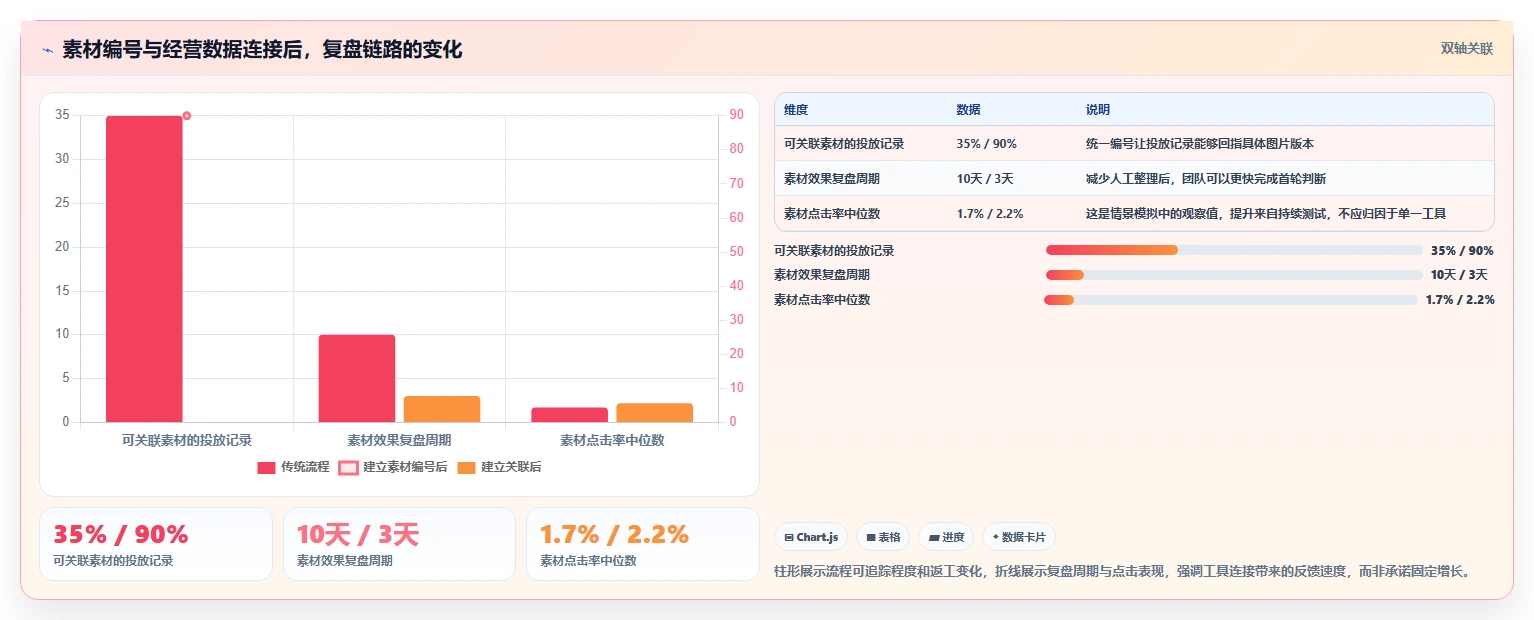
Task: Click the x-axis label 可关联素材的投放记录
Action: tap(187, 440)
